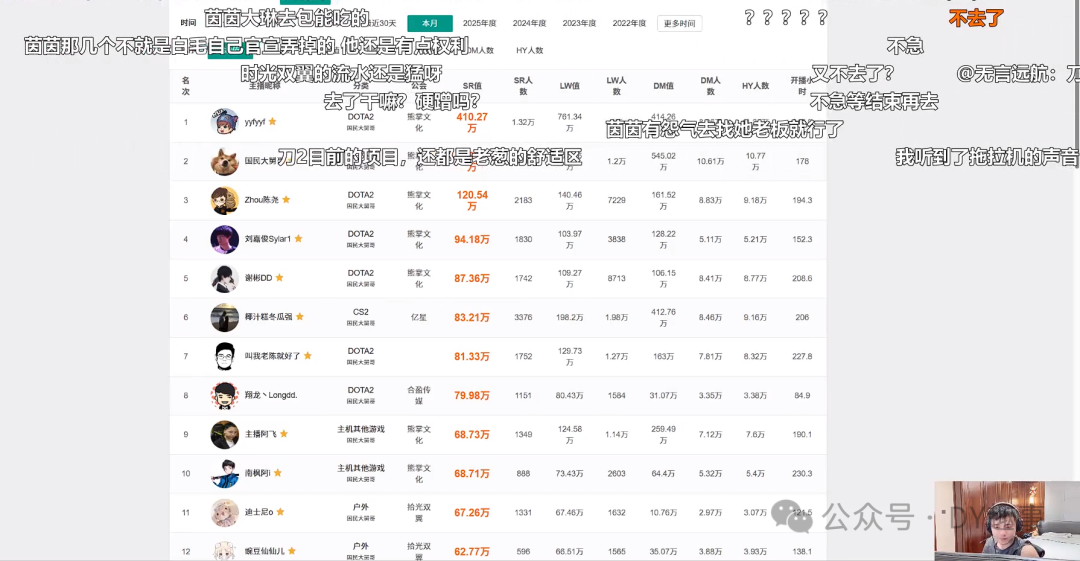Image resolution: width=1080 pixels, height=561 pixels.
Task: Sort by the HY人数 column header
Action: click(x=756, y=86)
